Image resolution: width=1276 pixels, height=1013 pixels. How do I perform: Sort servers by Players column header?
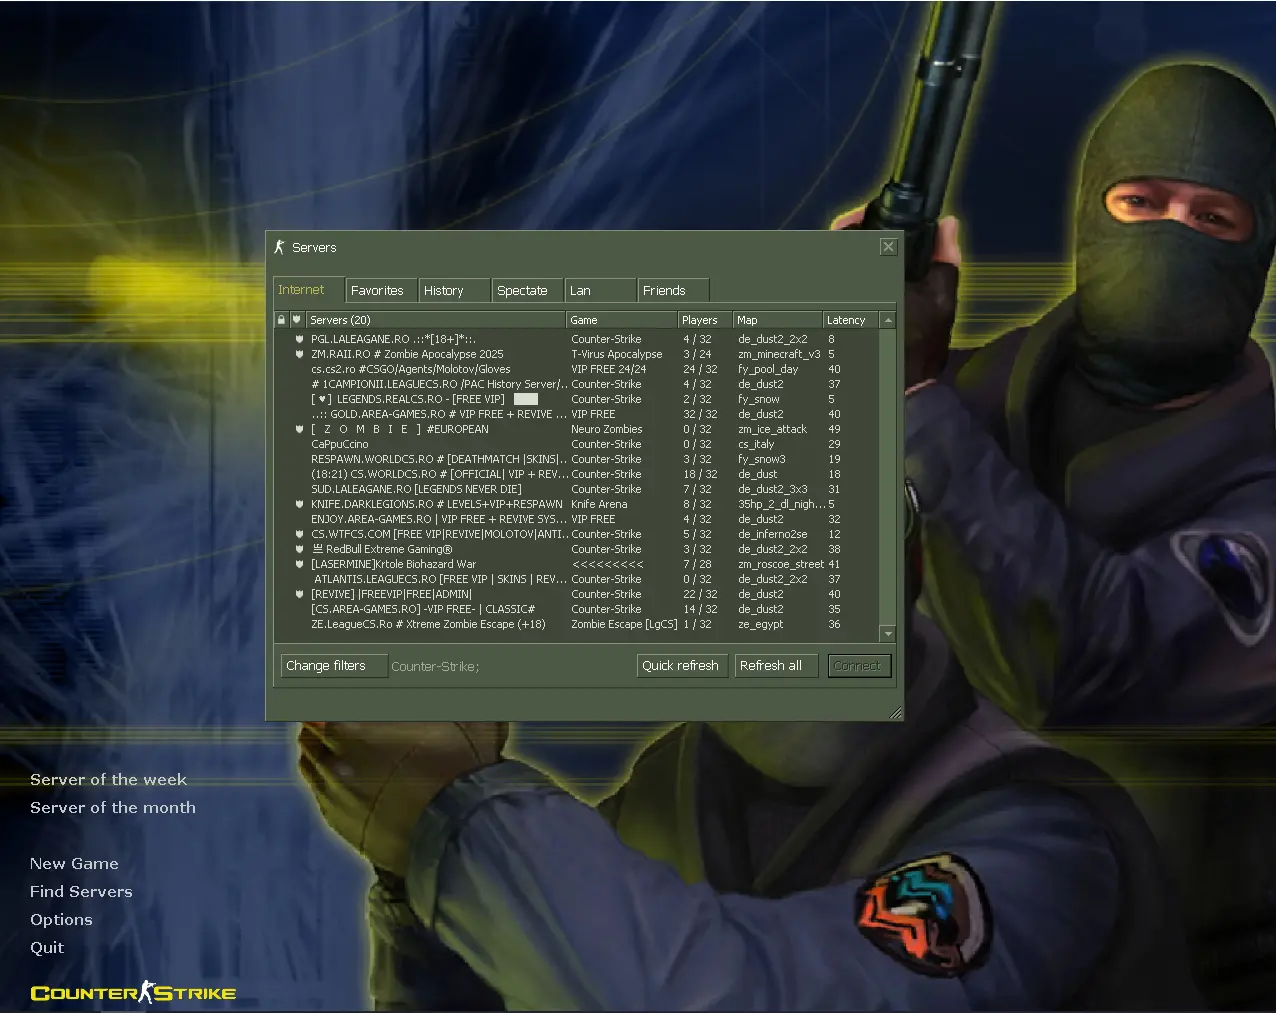click(704, 320)
